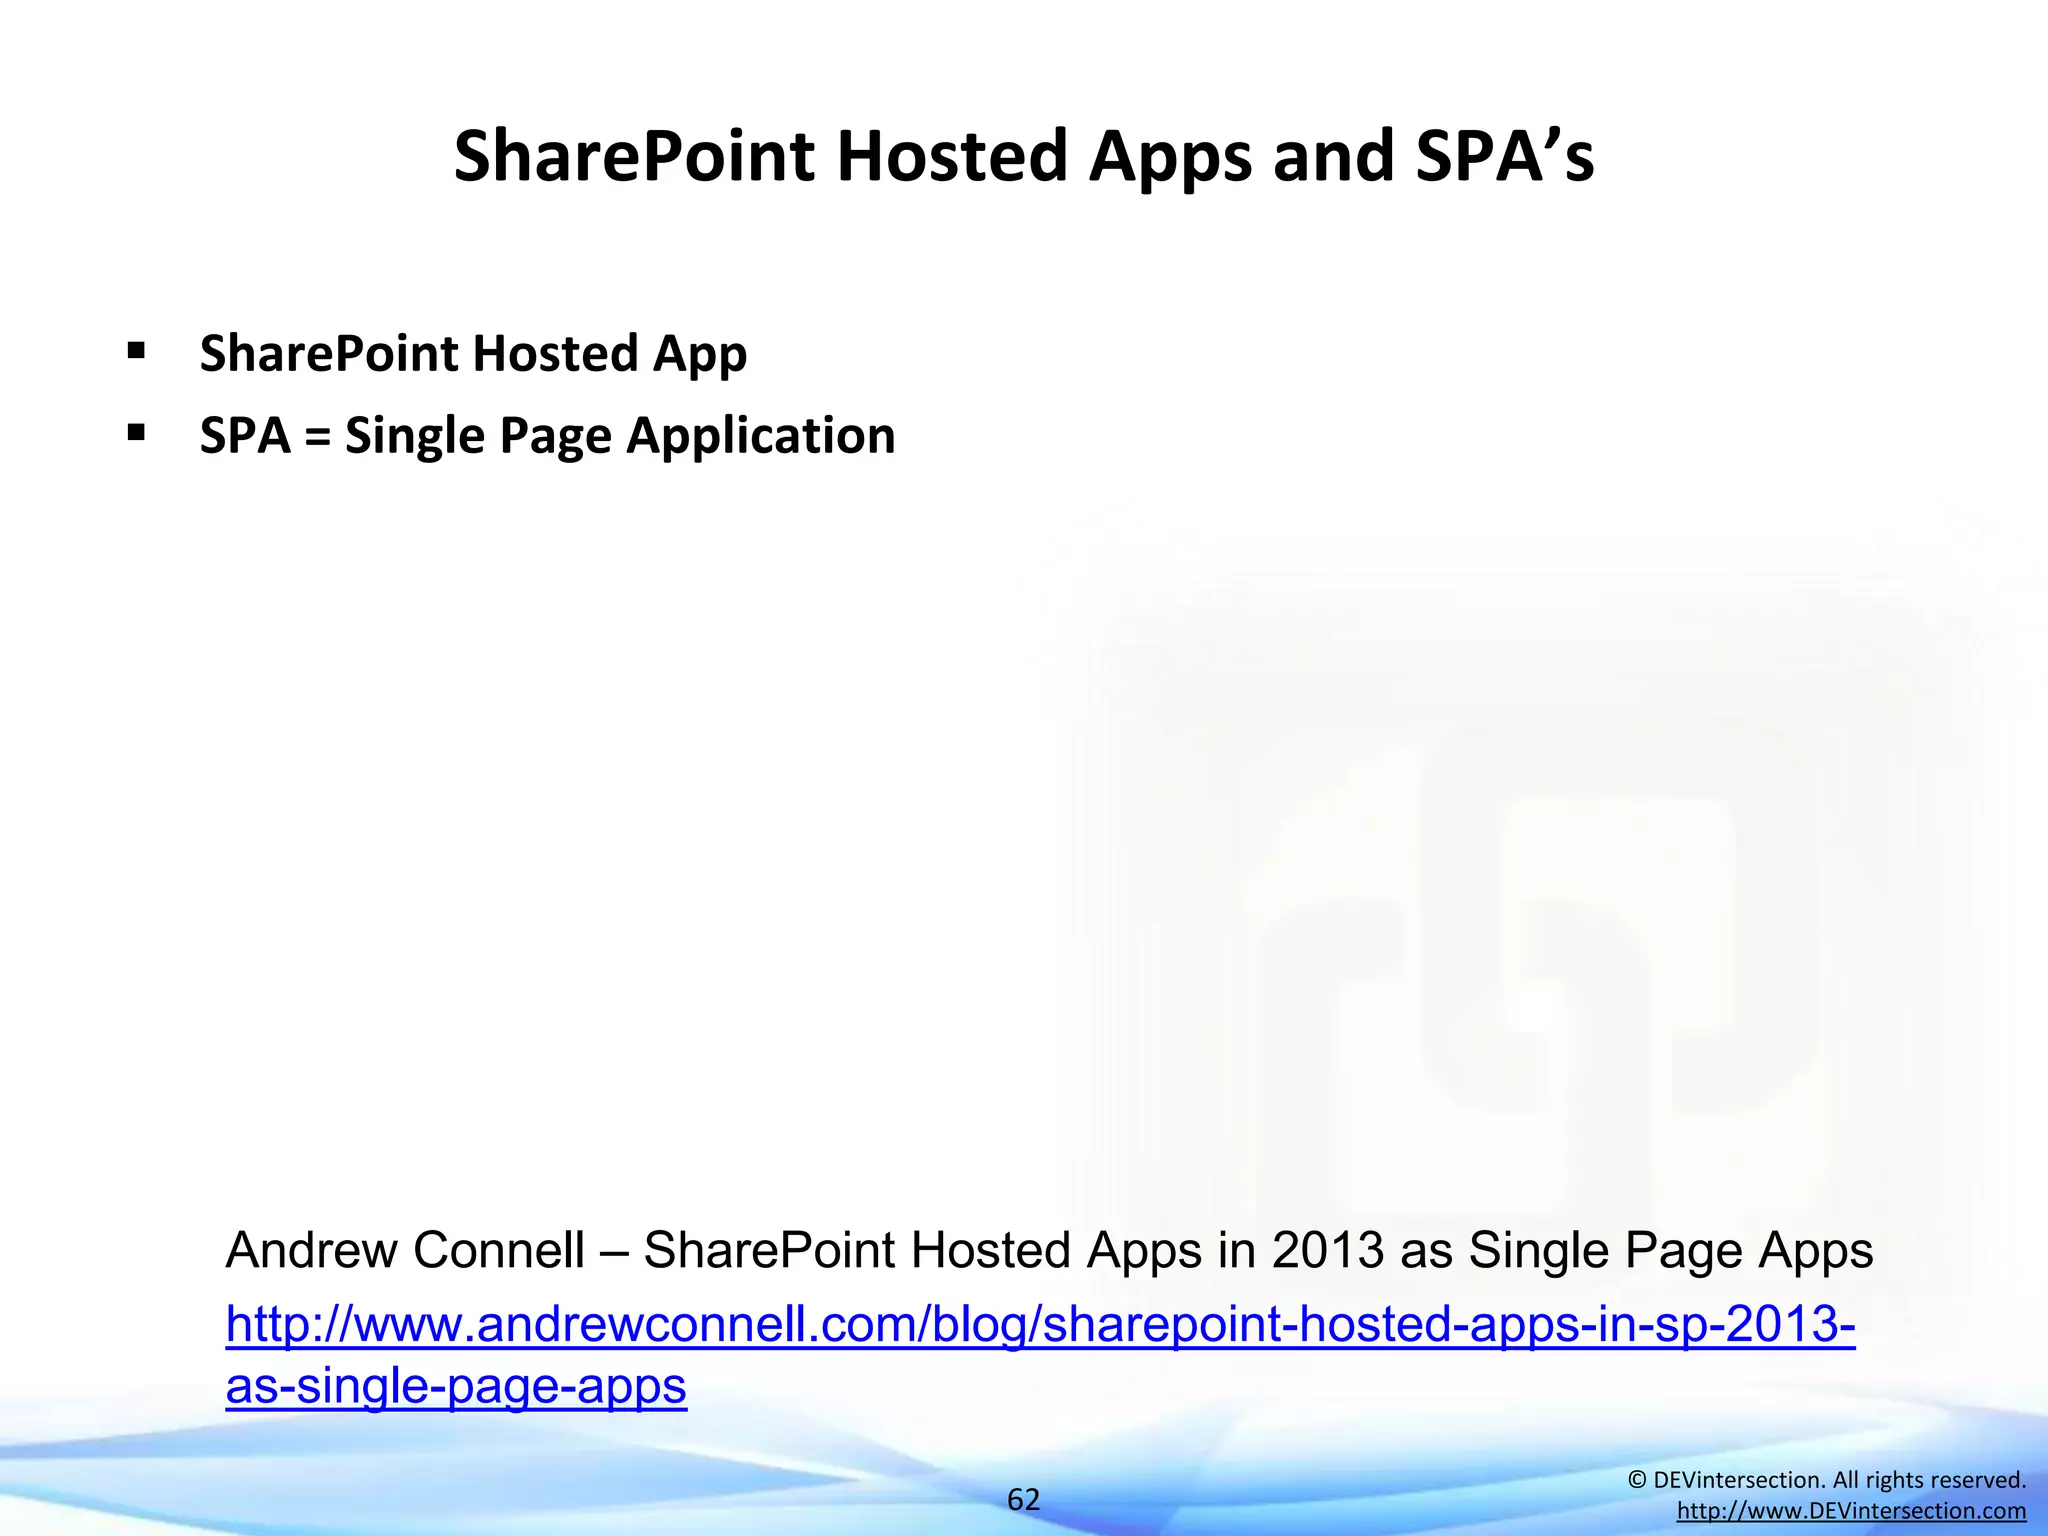Open the DEVintersection.com footer link
2048x1536 pixels.
pyautogui.click(x=1851, y=1511)
